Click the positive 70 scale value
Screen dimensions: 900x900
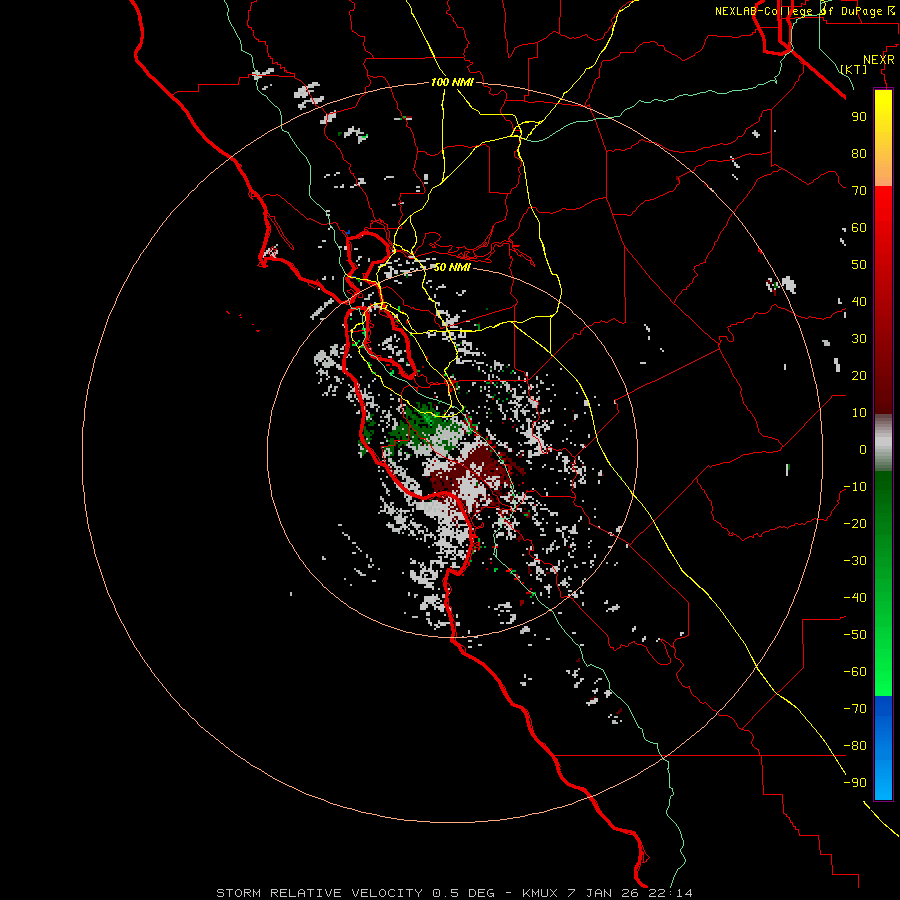859,191
